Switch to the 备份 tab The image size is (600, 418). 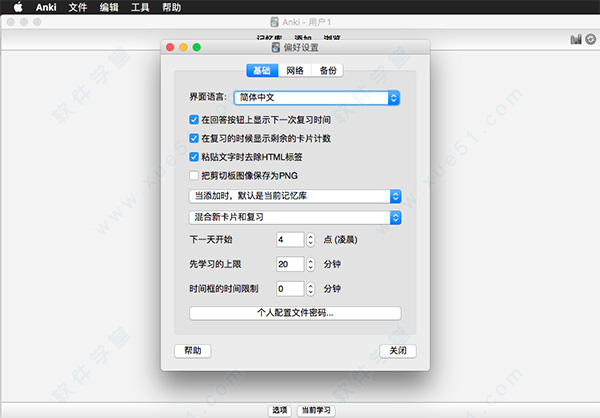click(x=328, y=70)
